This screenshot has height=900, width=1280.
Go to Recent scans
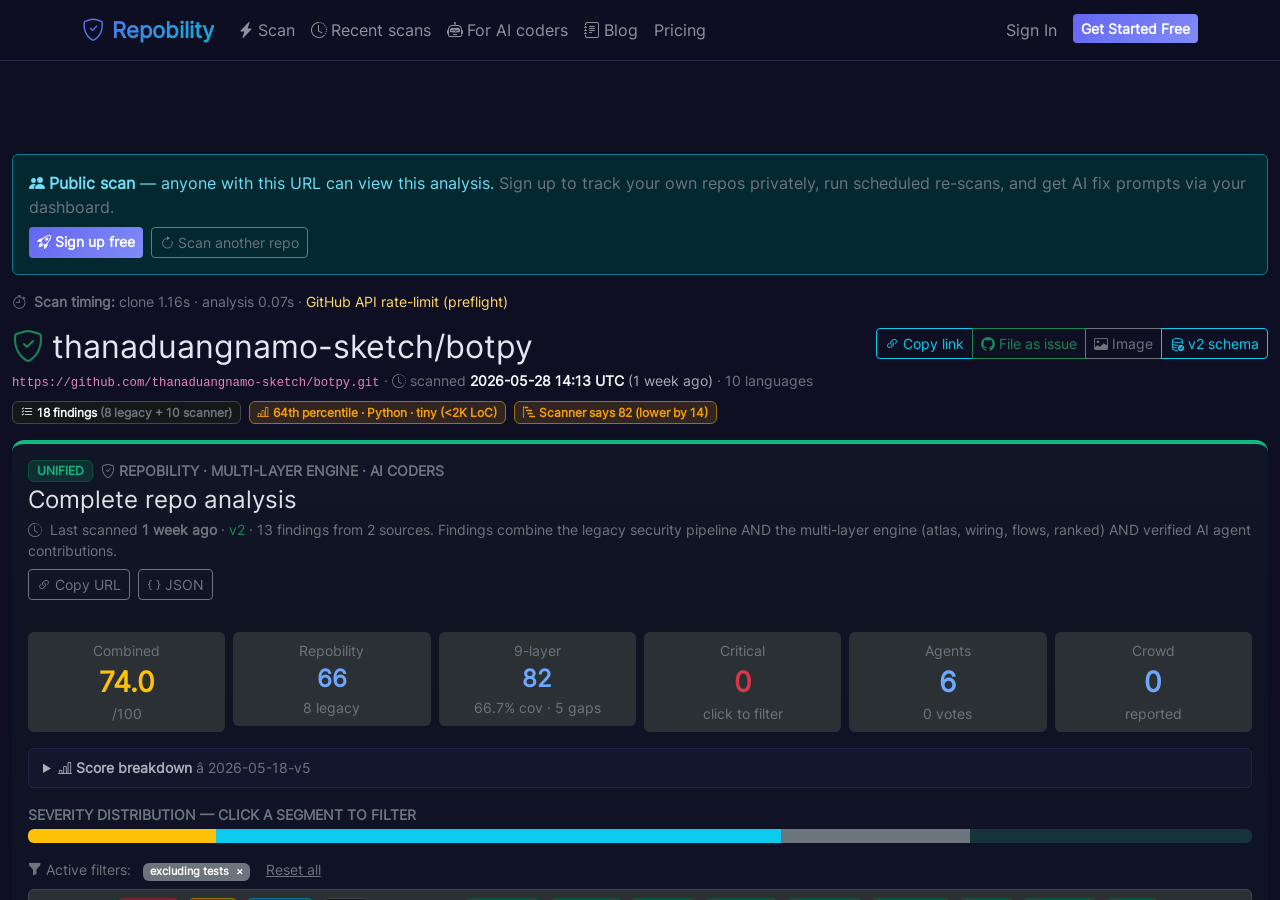(371, 30)
